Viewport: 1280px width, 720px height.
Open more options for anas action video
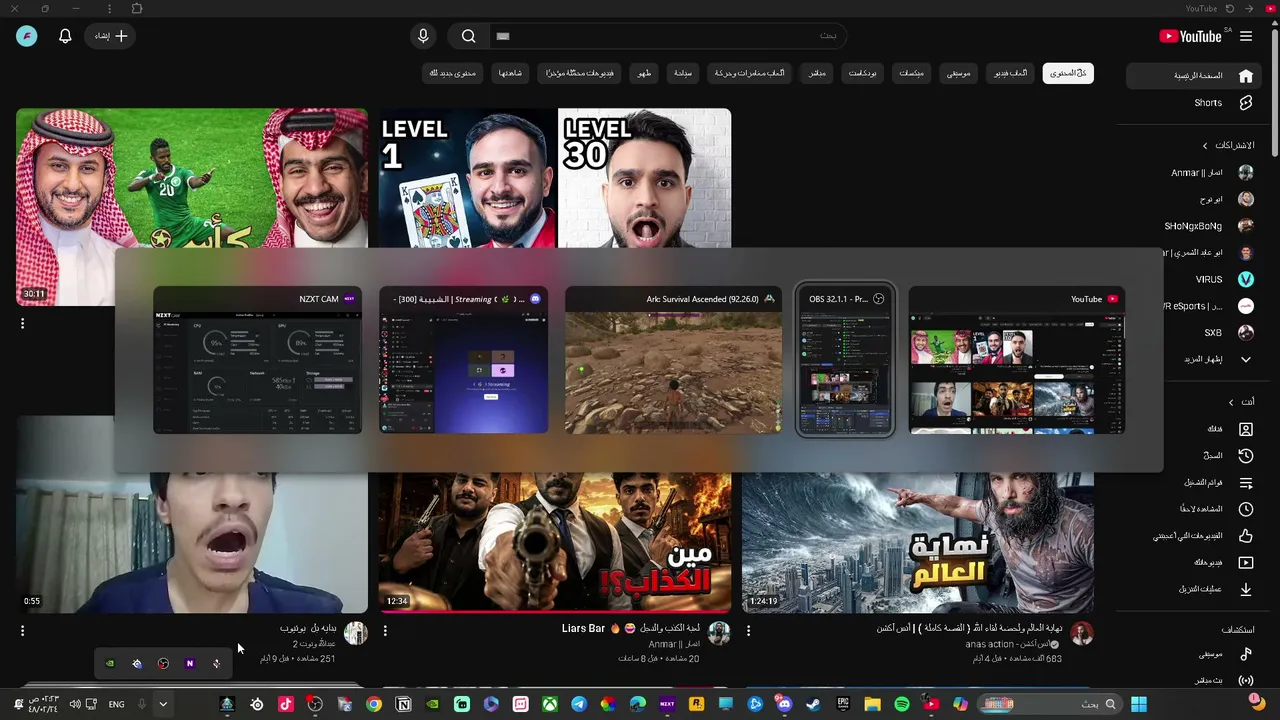pyautogui.click(x=748, y=631)
